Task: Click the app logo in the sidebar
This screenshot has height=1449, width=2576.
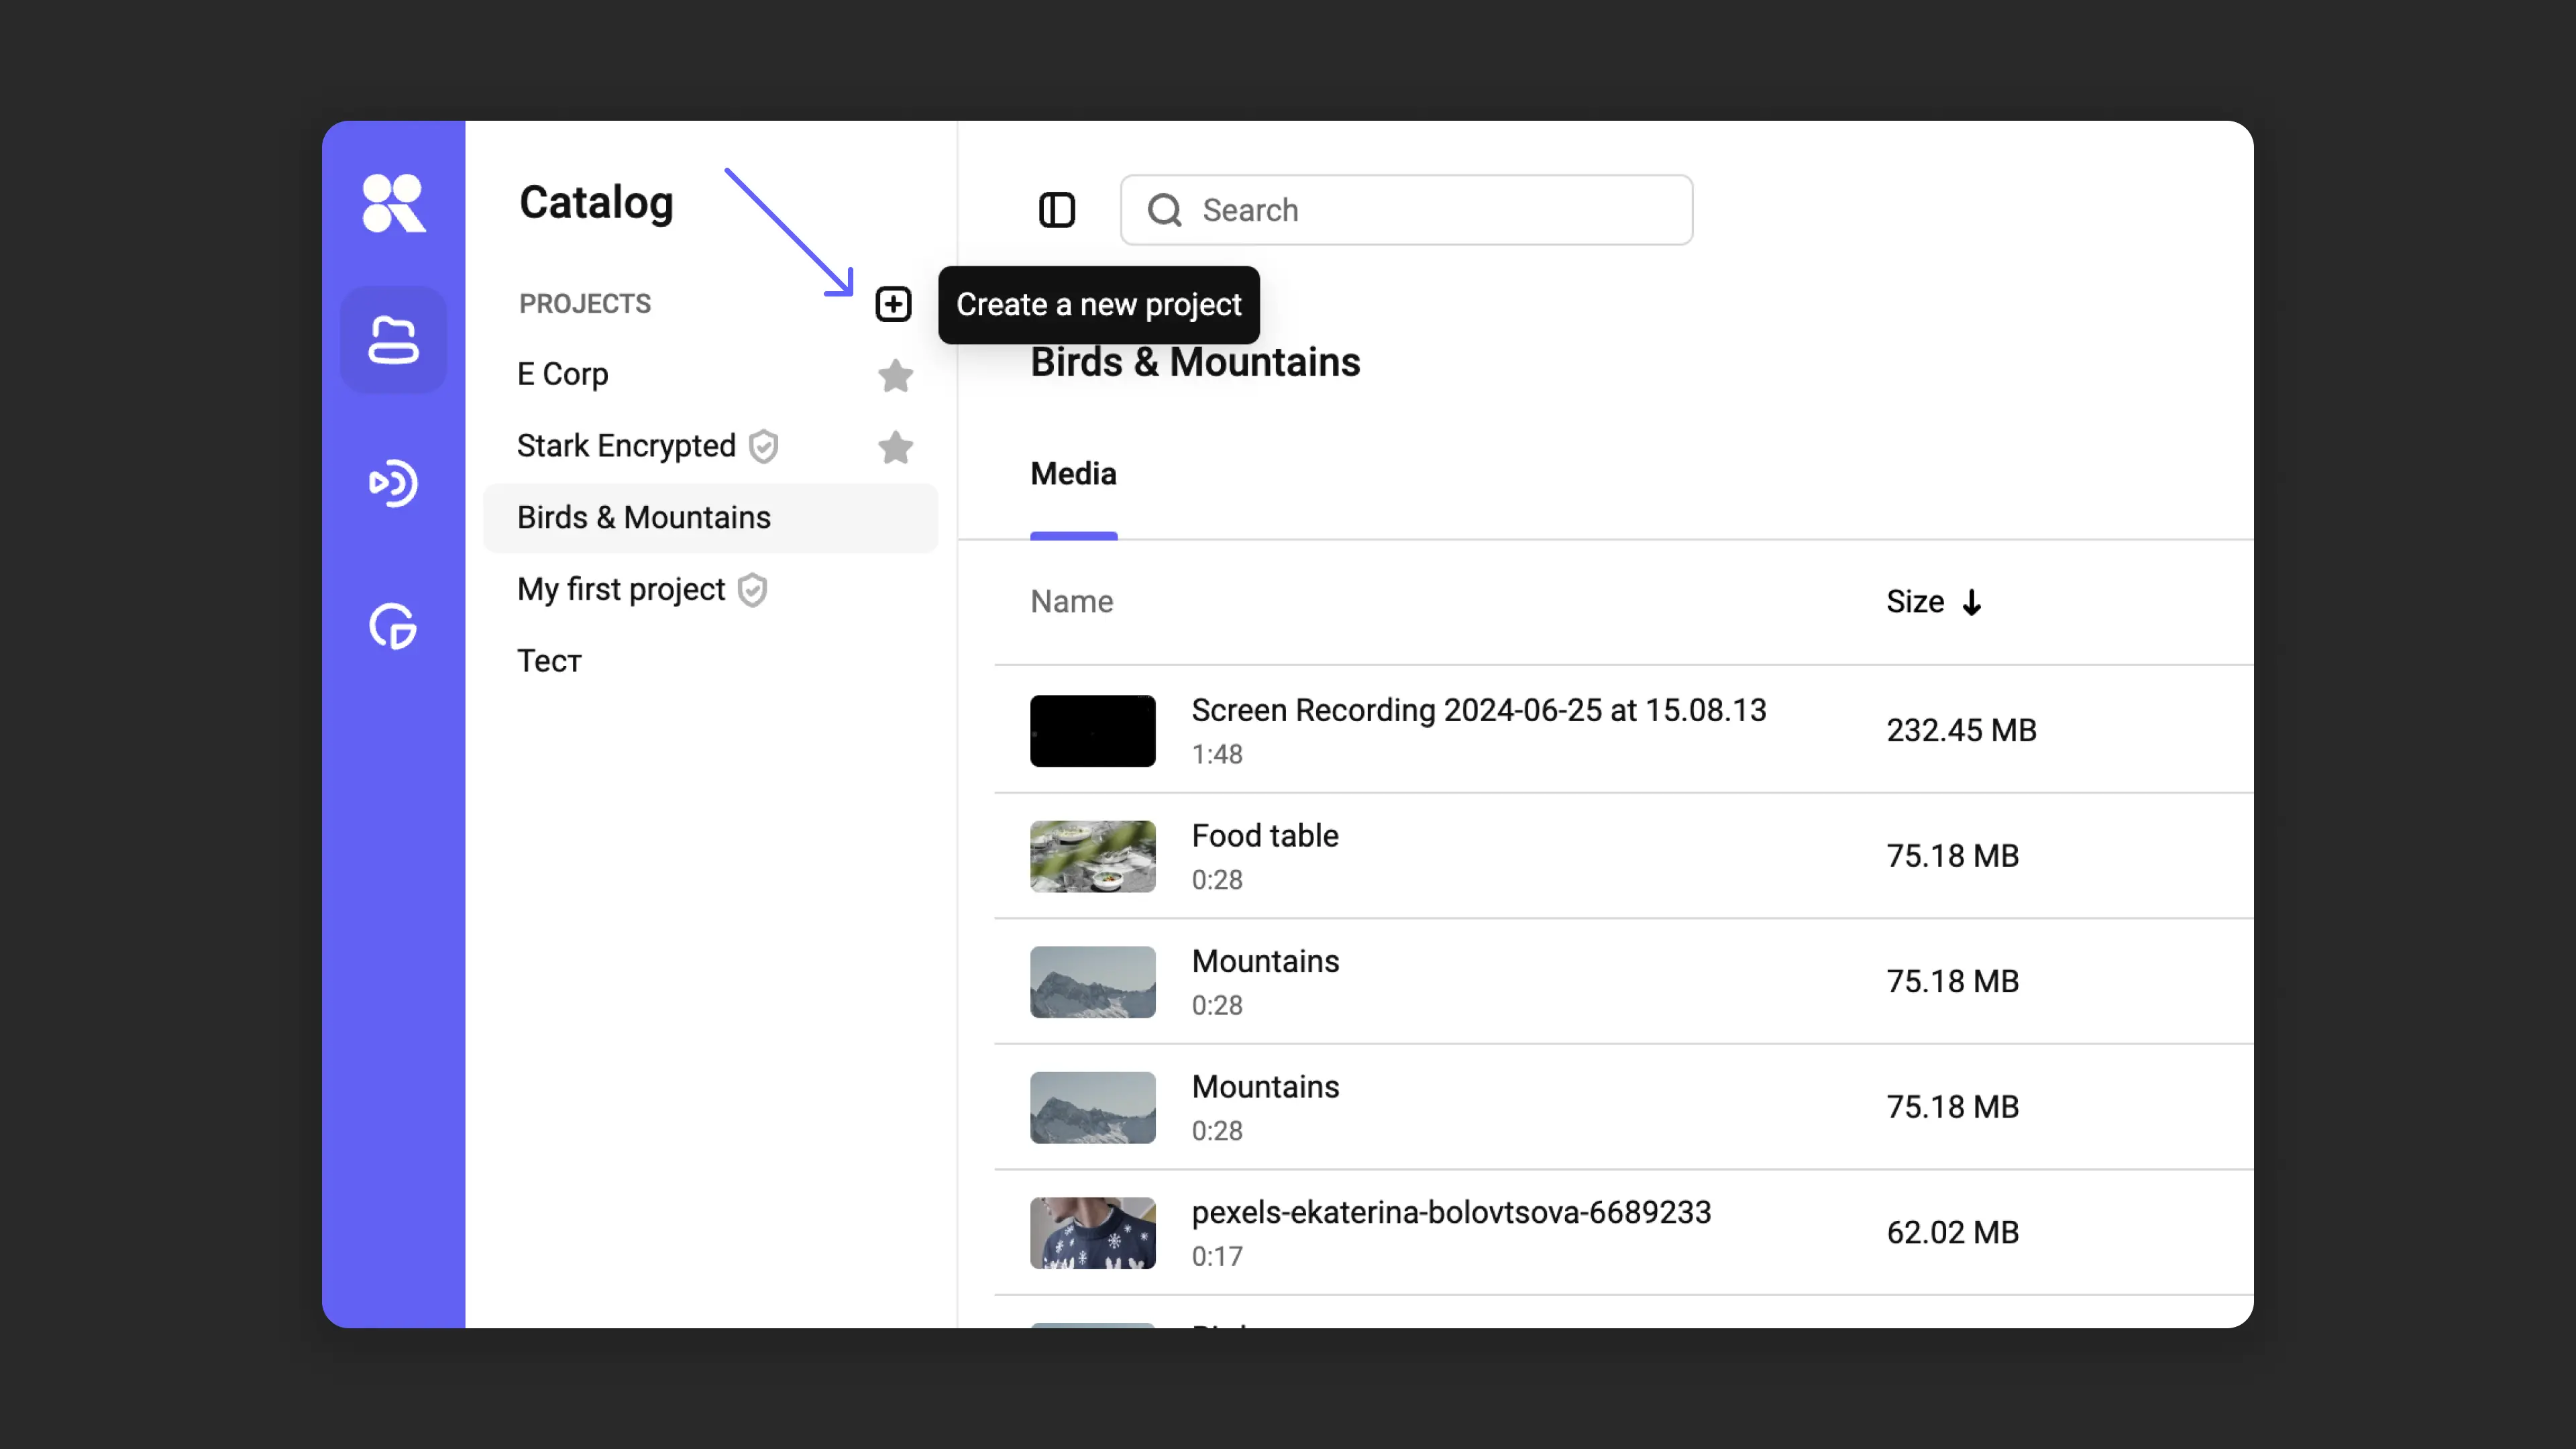Action: click(x=394, y=203)
